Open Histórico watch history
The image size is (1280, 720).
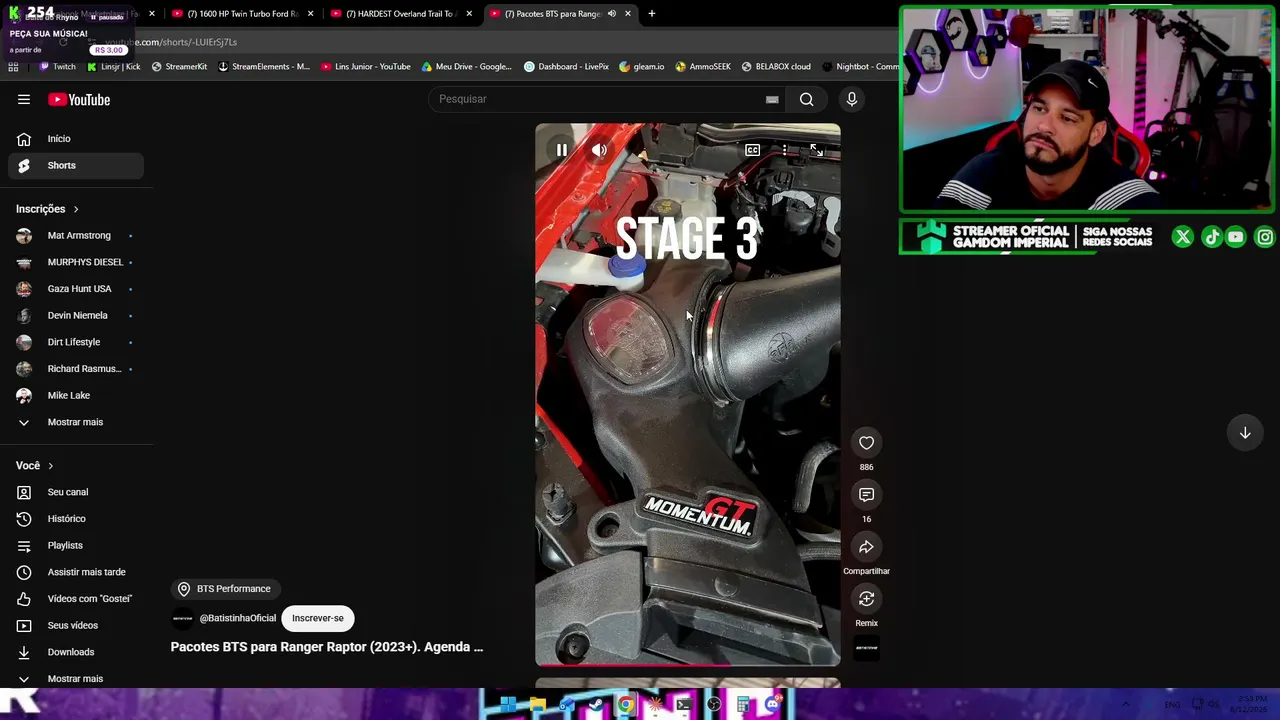[x=75, y=519]
